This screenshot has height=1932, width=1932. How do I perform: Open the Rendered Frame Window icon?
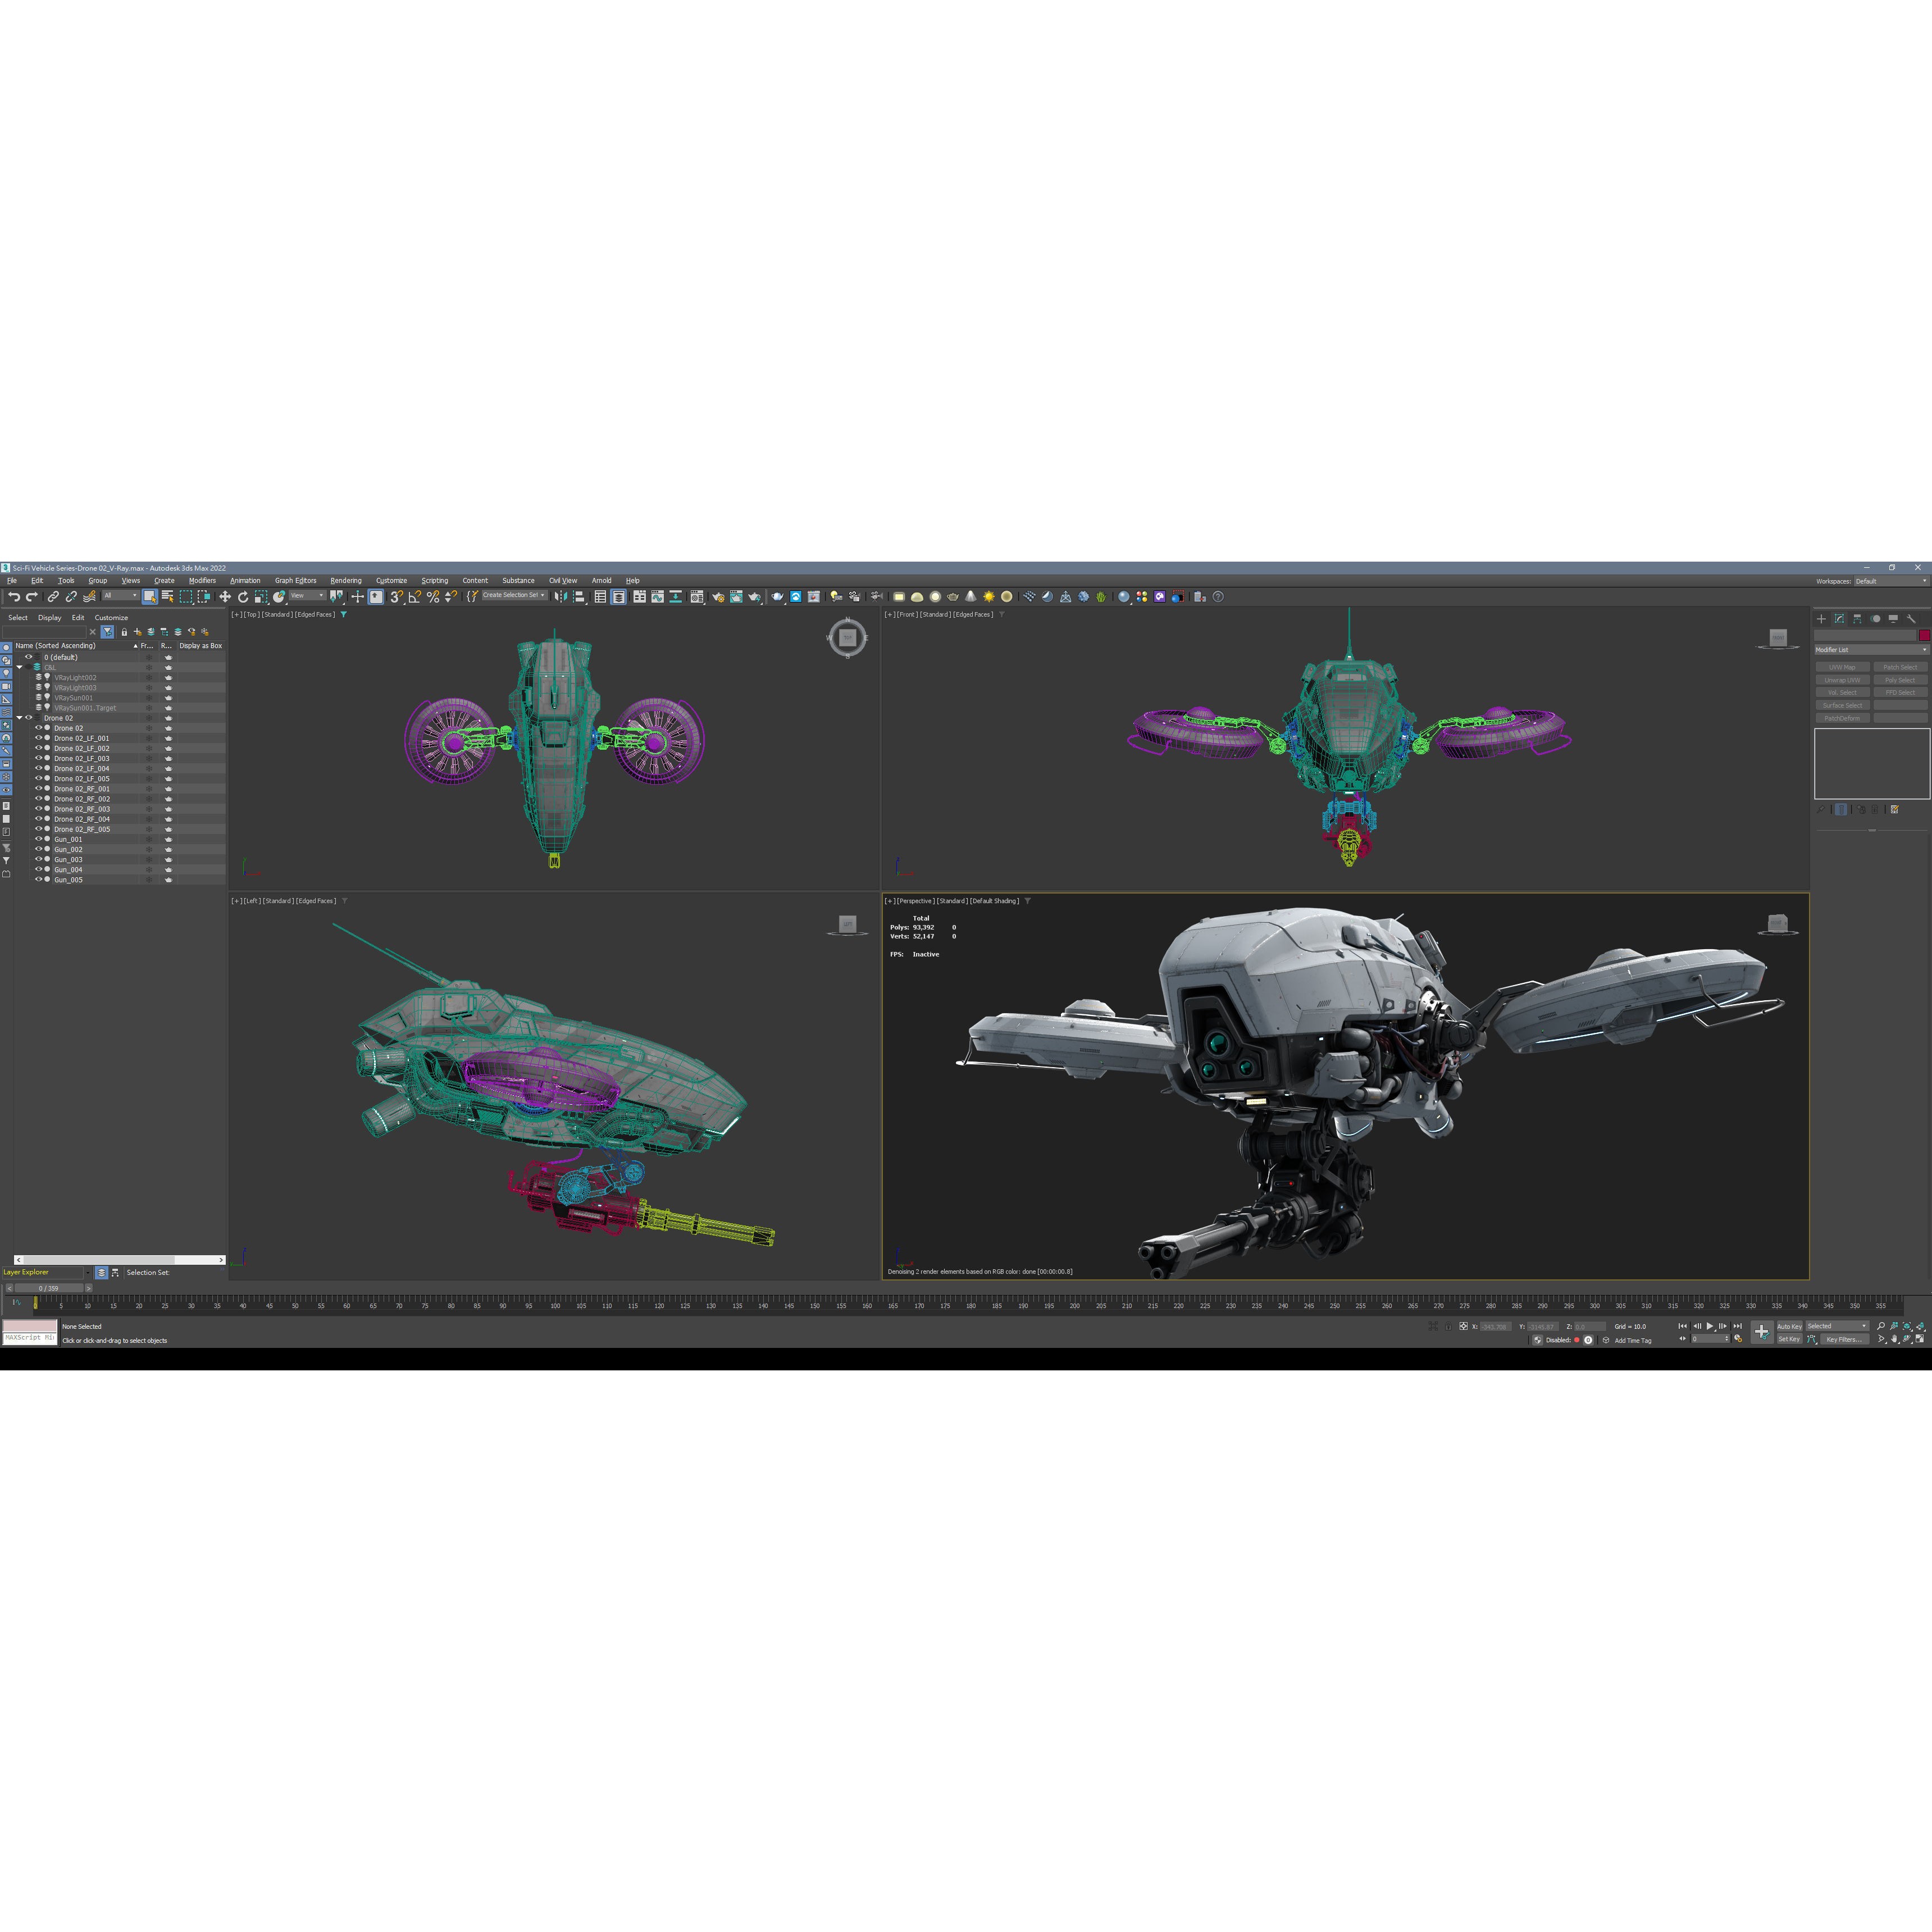point(736,597)
